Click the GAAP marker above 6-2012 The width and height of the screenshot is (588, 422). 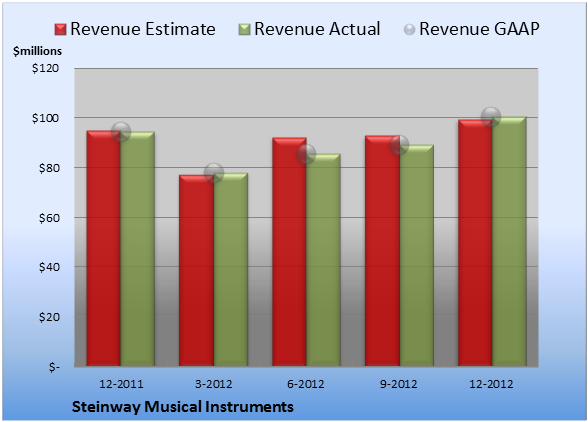[x=306, y=154]
